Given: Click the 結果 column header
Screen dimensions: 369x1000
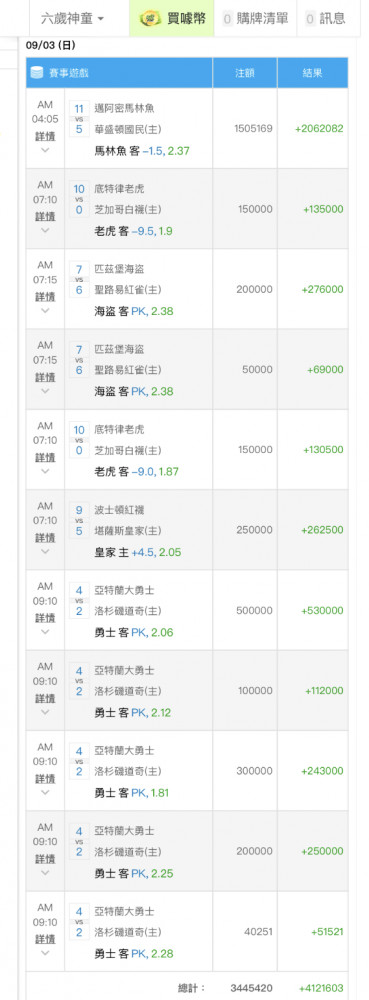Looking at the screenshot, I should click(312, 73).
